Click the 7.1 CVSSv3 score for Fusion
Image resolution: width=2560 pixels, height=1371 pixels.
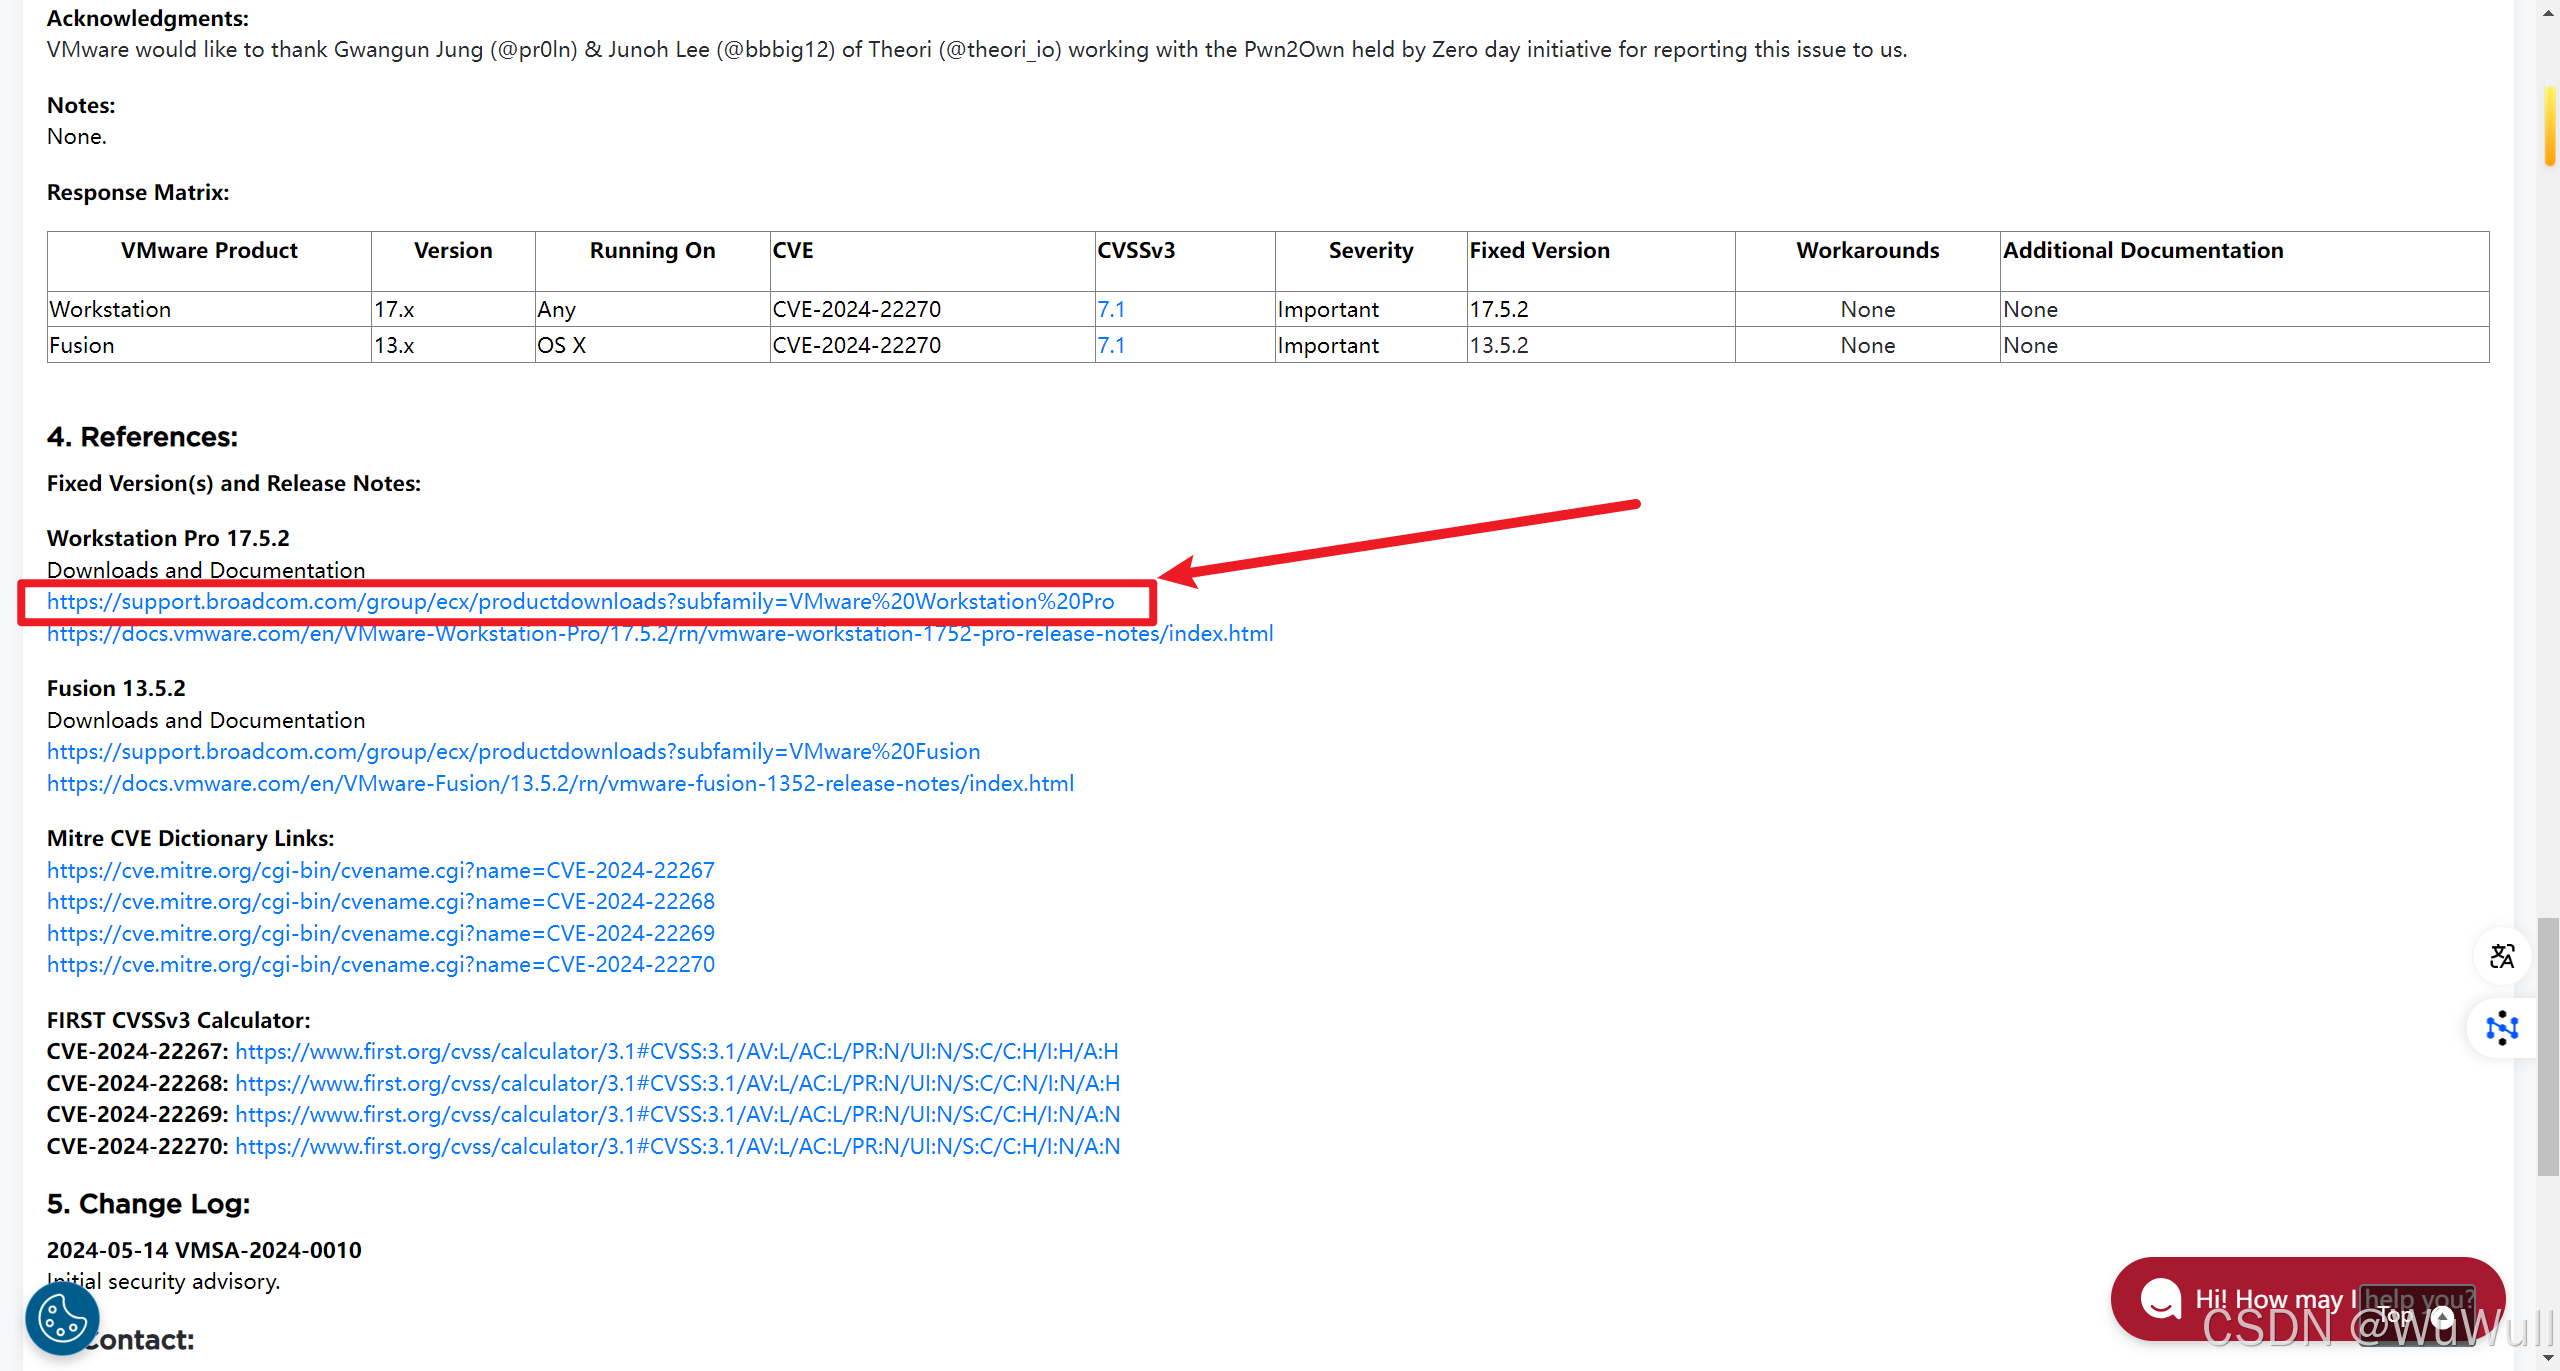1111,346
